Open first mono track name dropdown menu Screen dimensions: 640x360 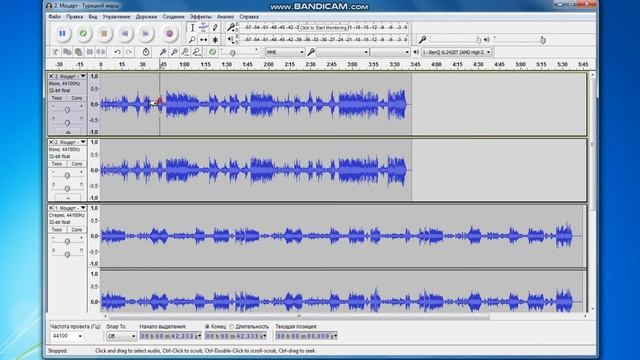point(83,76)
